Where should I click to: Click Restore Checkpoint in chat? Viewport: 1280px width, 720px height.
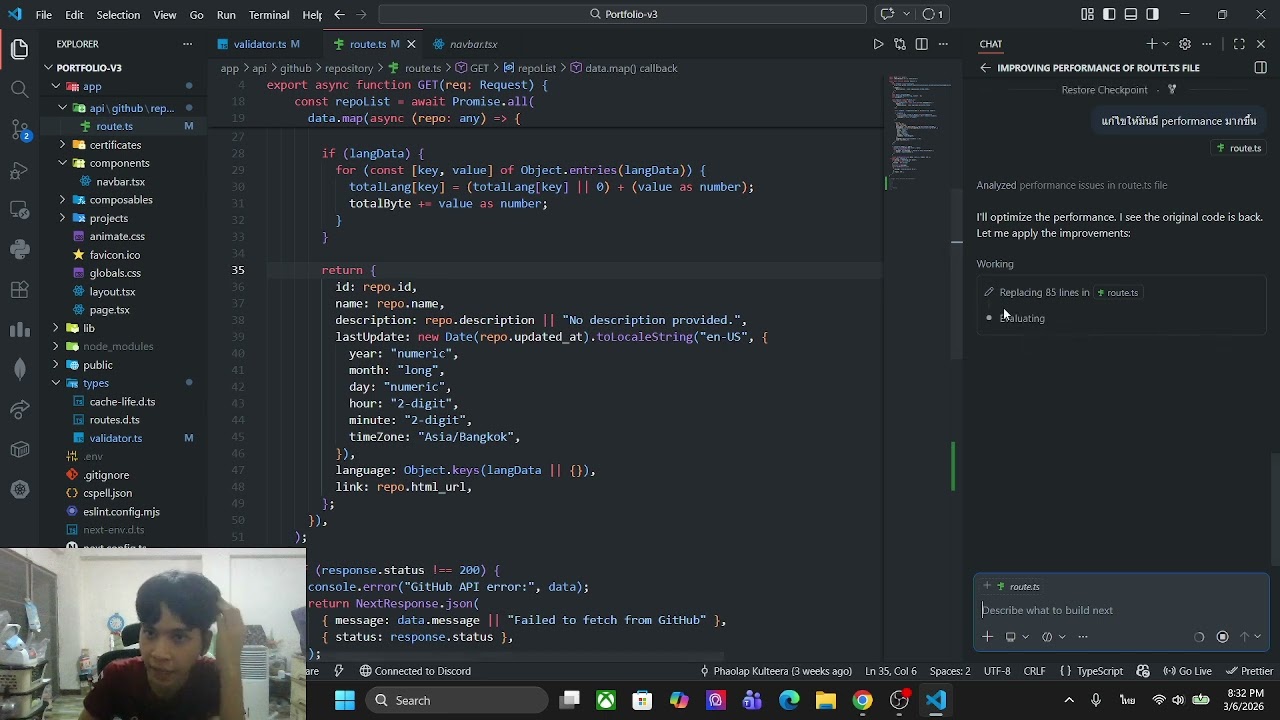[1104, 90]
